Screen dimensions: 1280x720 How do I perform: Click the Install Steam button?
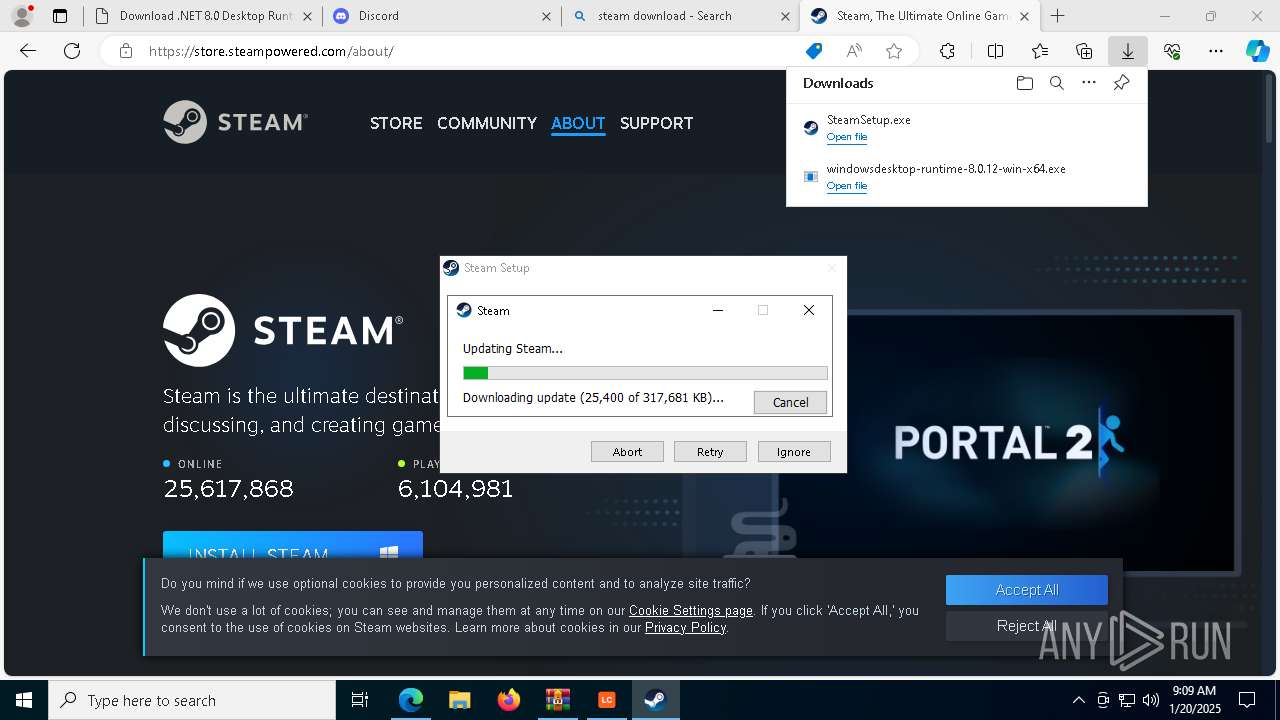(293, 546)
